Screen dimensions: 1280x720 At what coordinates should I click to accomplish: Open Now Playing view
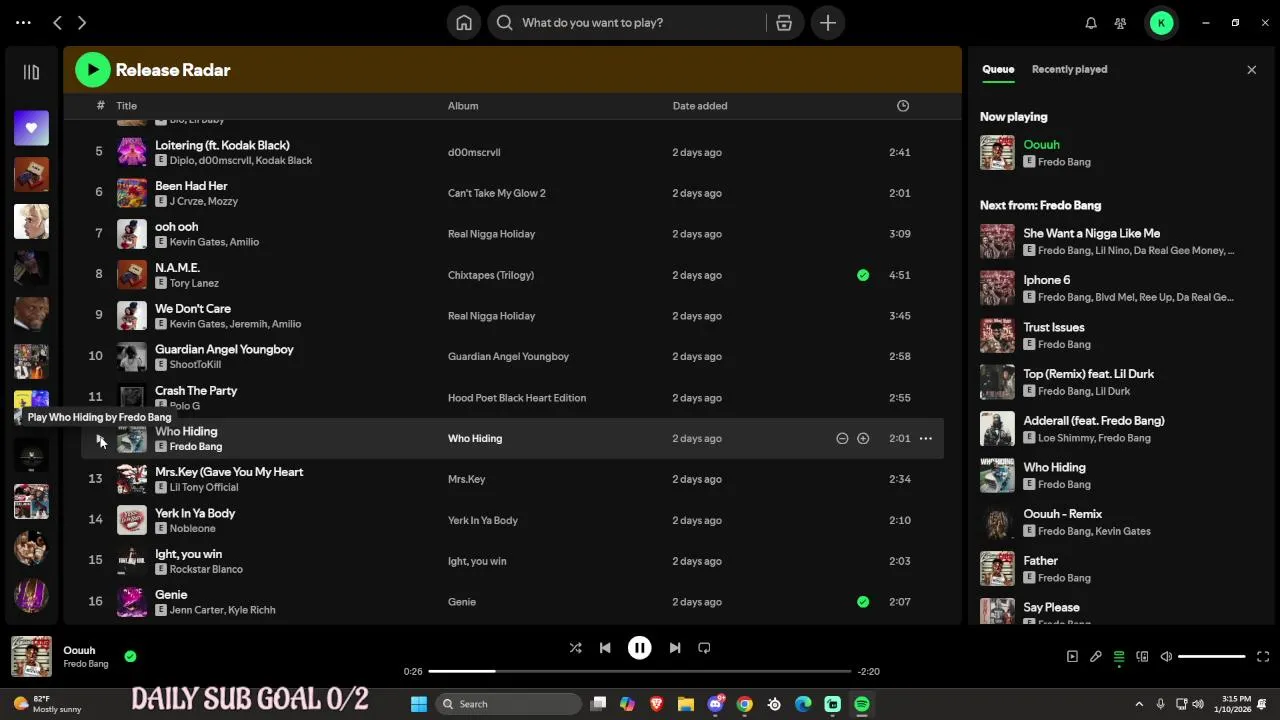[x=1072, y=657]
